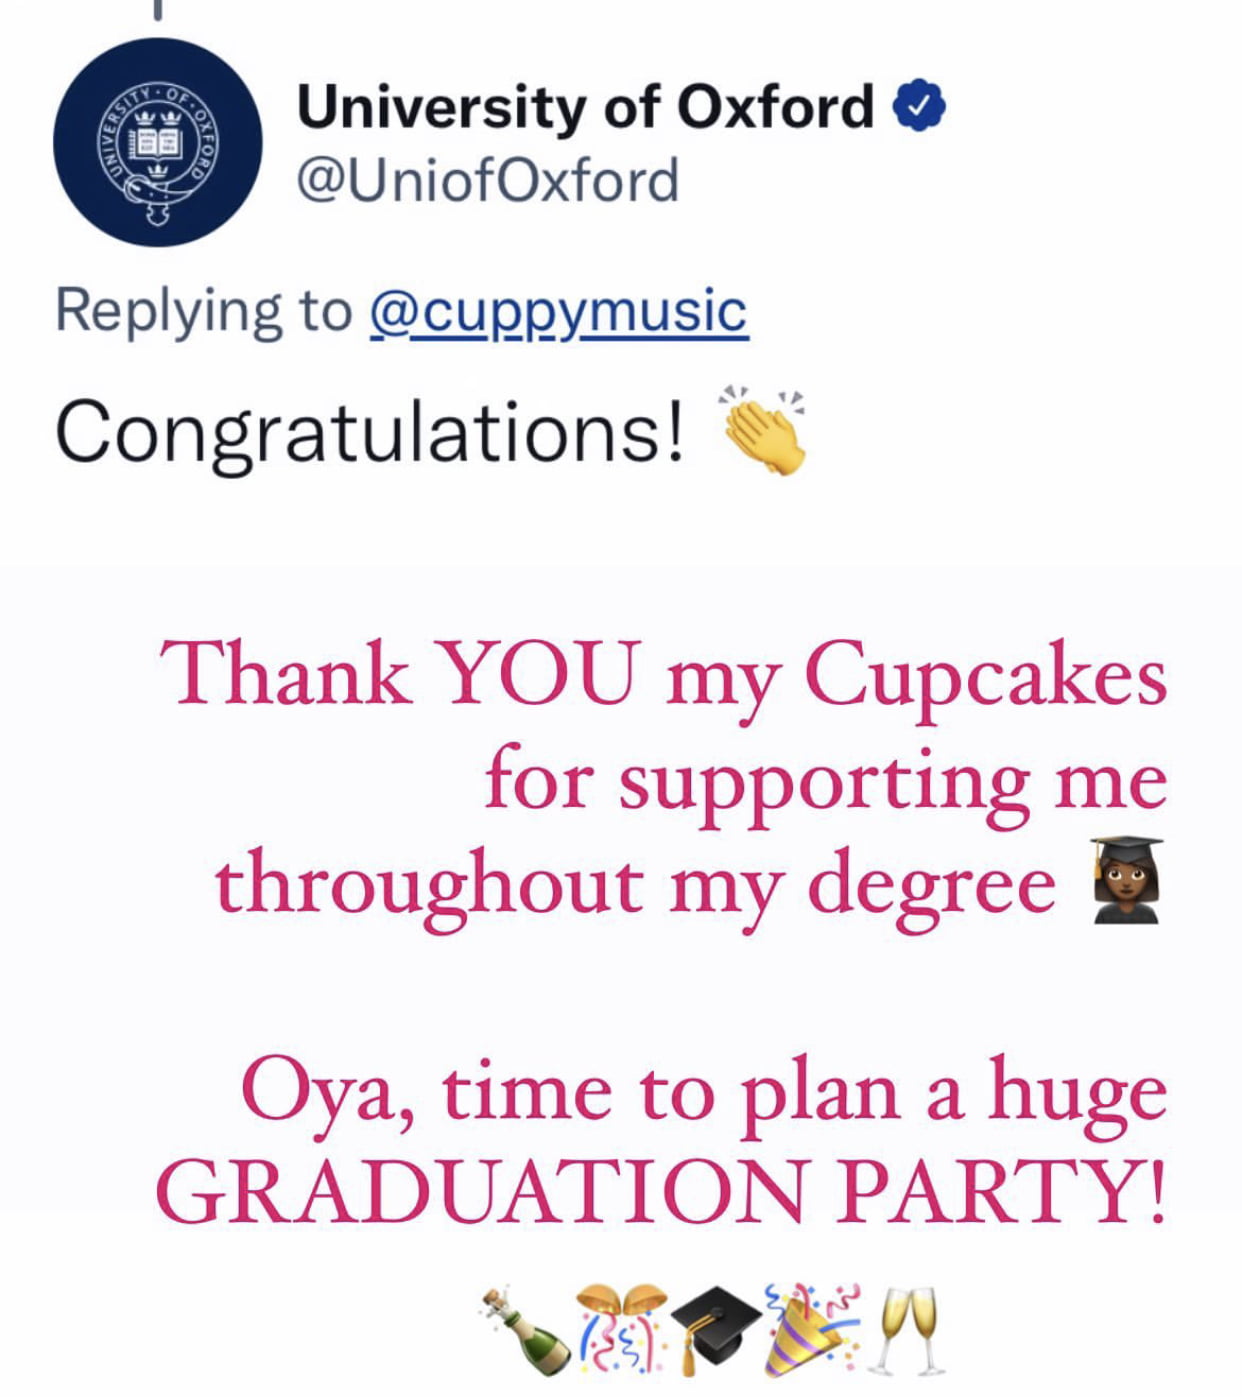
Task: Click the blue verified badge icon
Action: [919, 106]
